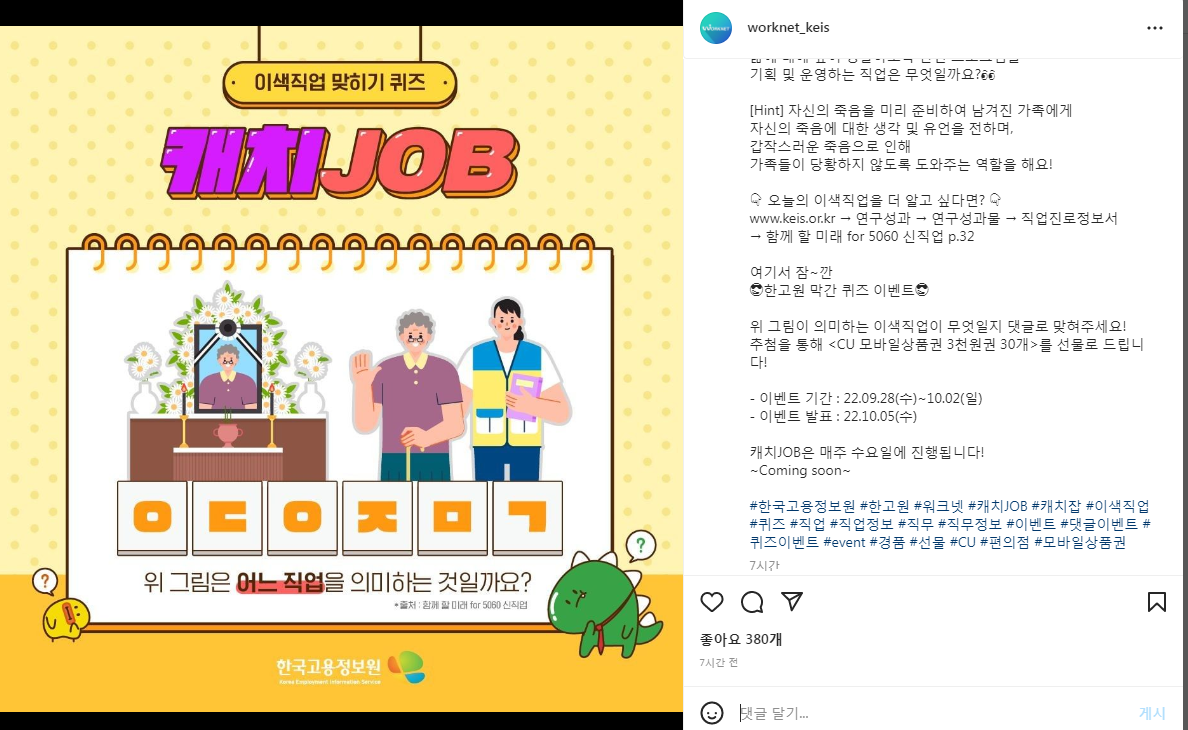1188x730 pixels.
Task: Like the post with the heart icon
Action: [x=711, y=602]
